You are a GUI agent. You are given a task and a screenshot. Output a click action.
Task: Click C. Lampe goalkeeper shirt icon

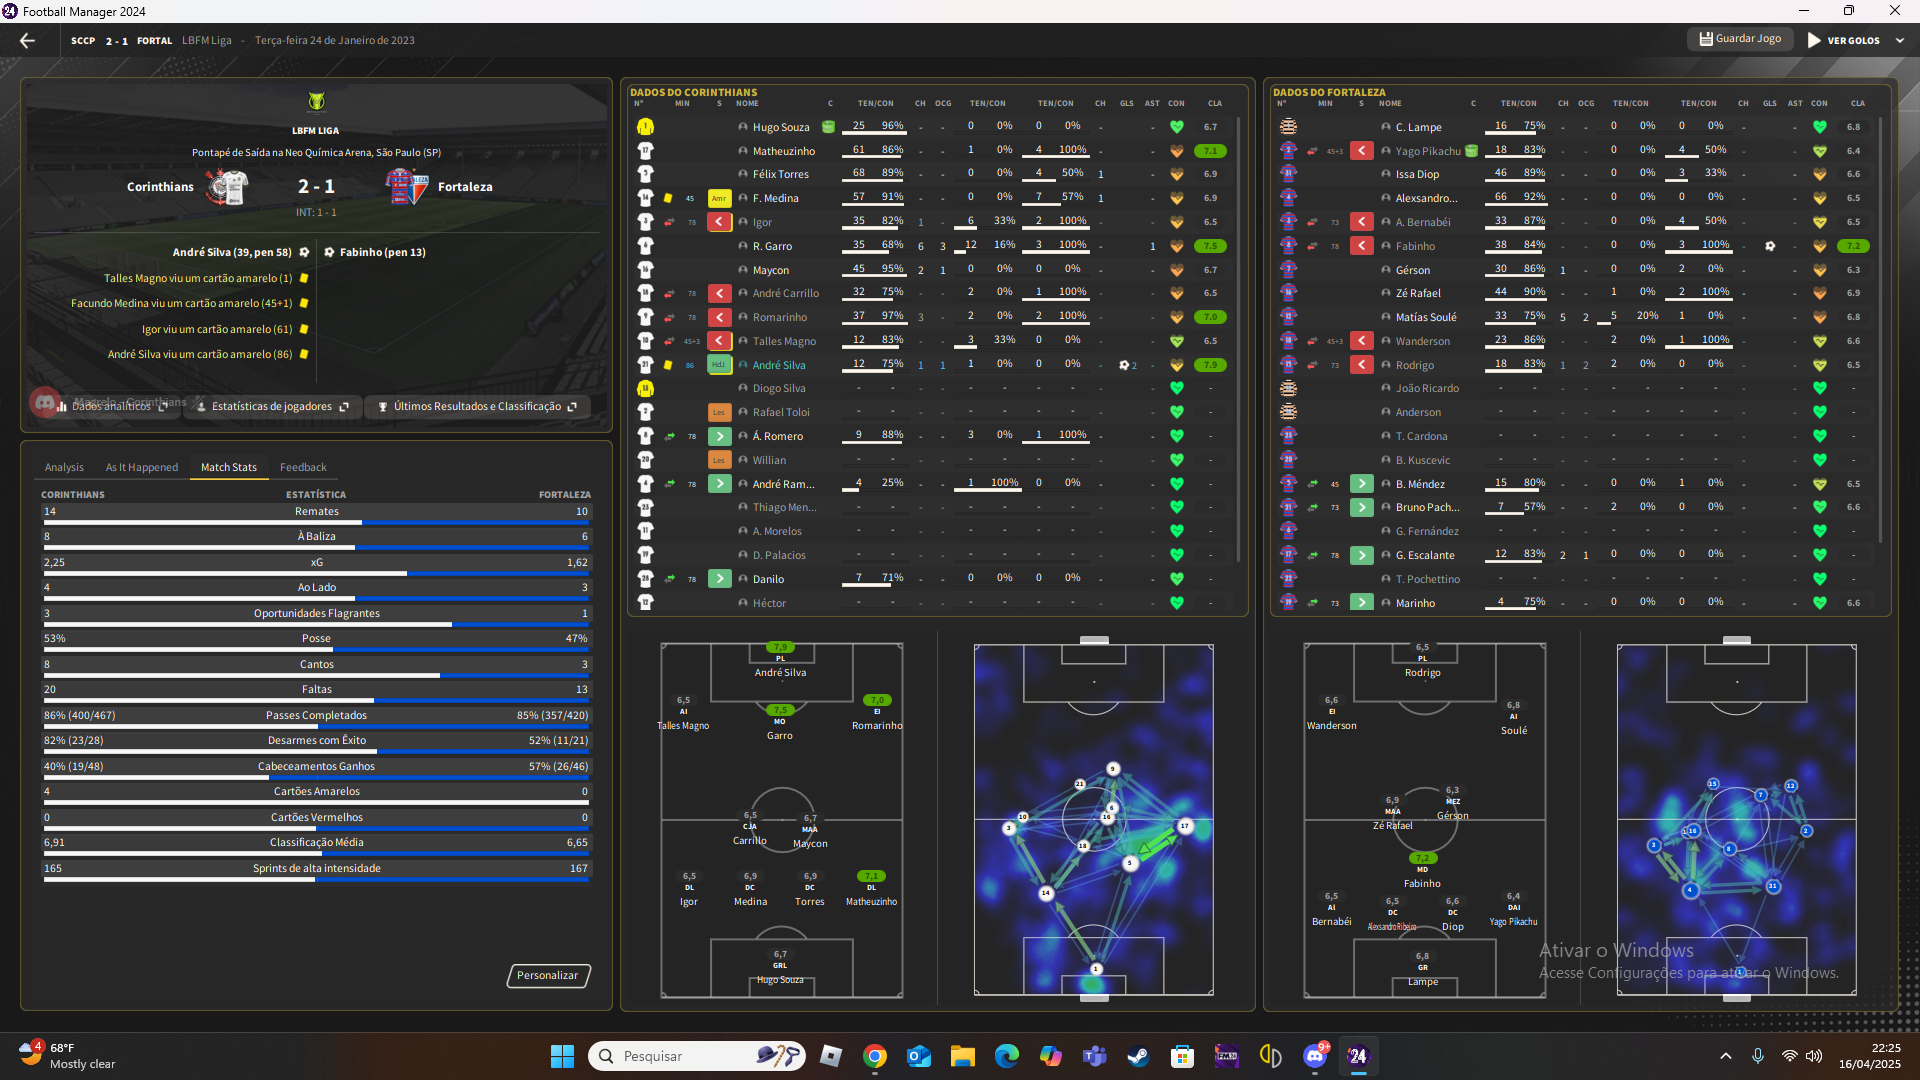(x=1289, y=127)
